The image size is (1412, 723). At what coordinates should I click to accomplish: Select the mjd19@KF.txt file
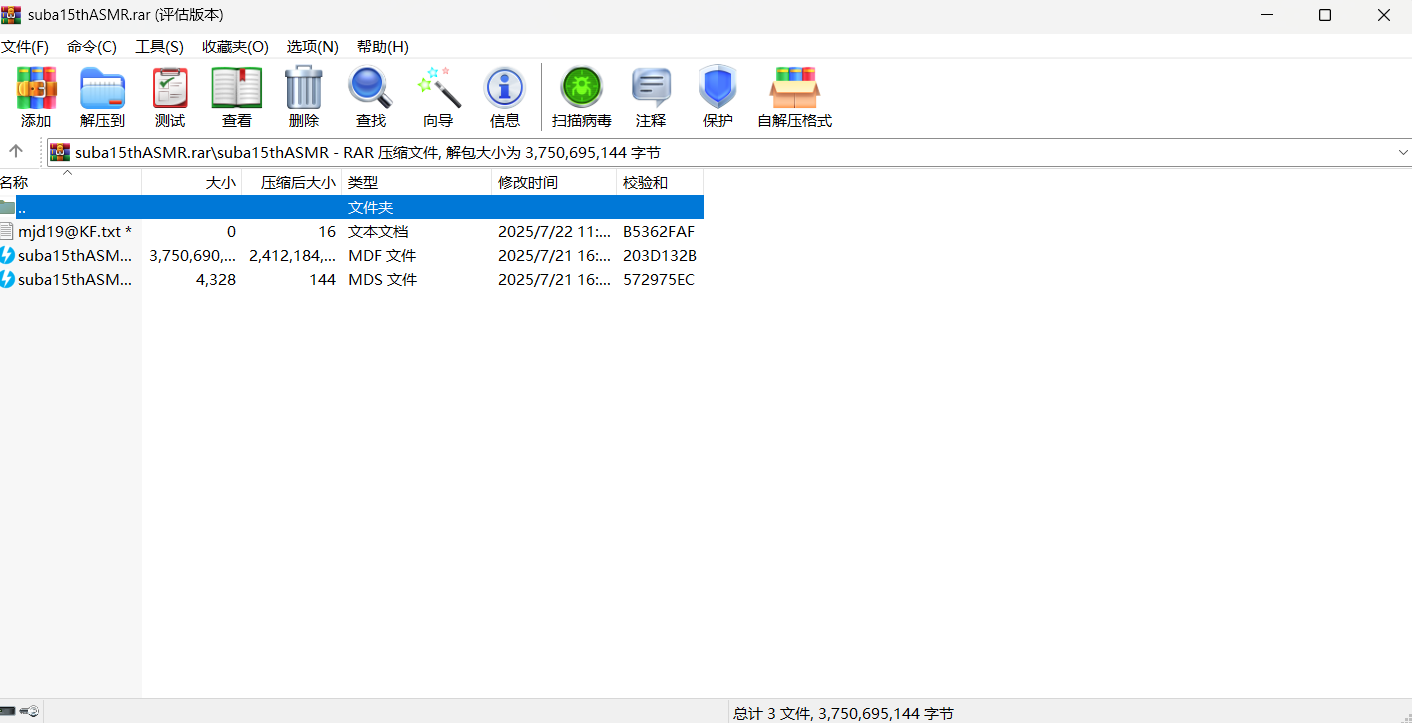[68, 231]
